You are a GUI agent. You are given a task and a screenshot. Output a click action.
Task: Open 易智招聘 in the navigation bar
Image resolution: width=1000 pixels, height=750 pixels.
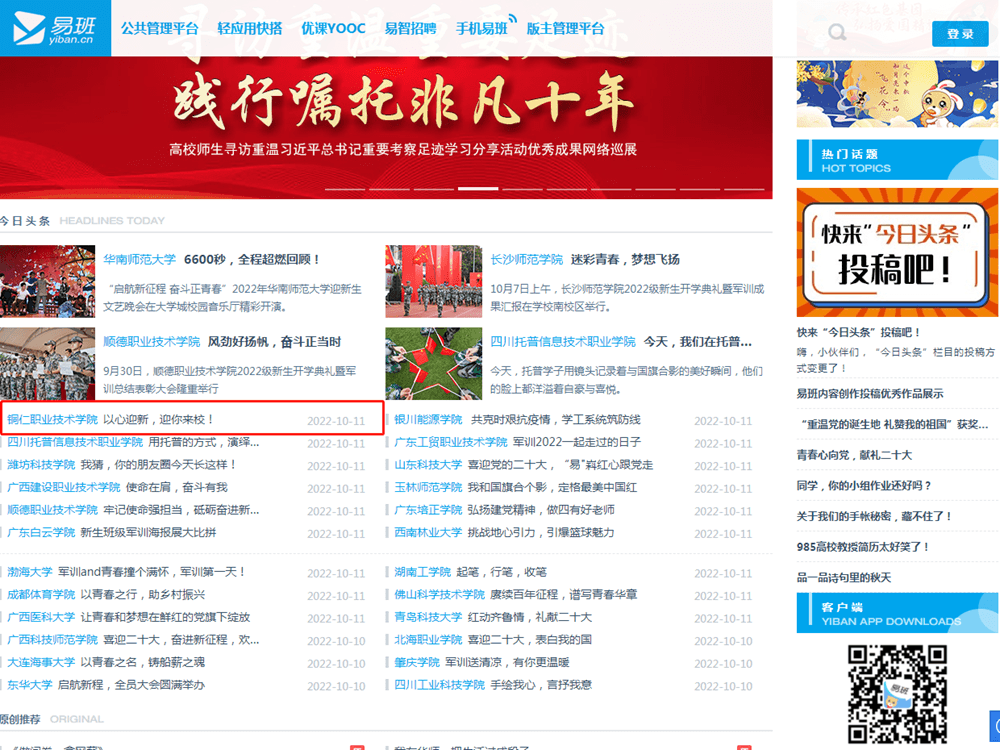(410, 29)
